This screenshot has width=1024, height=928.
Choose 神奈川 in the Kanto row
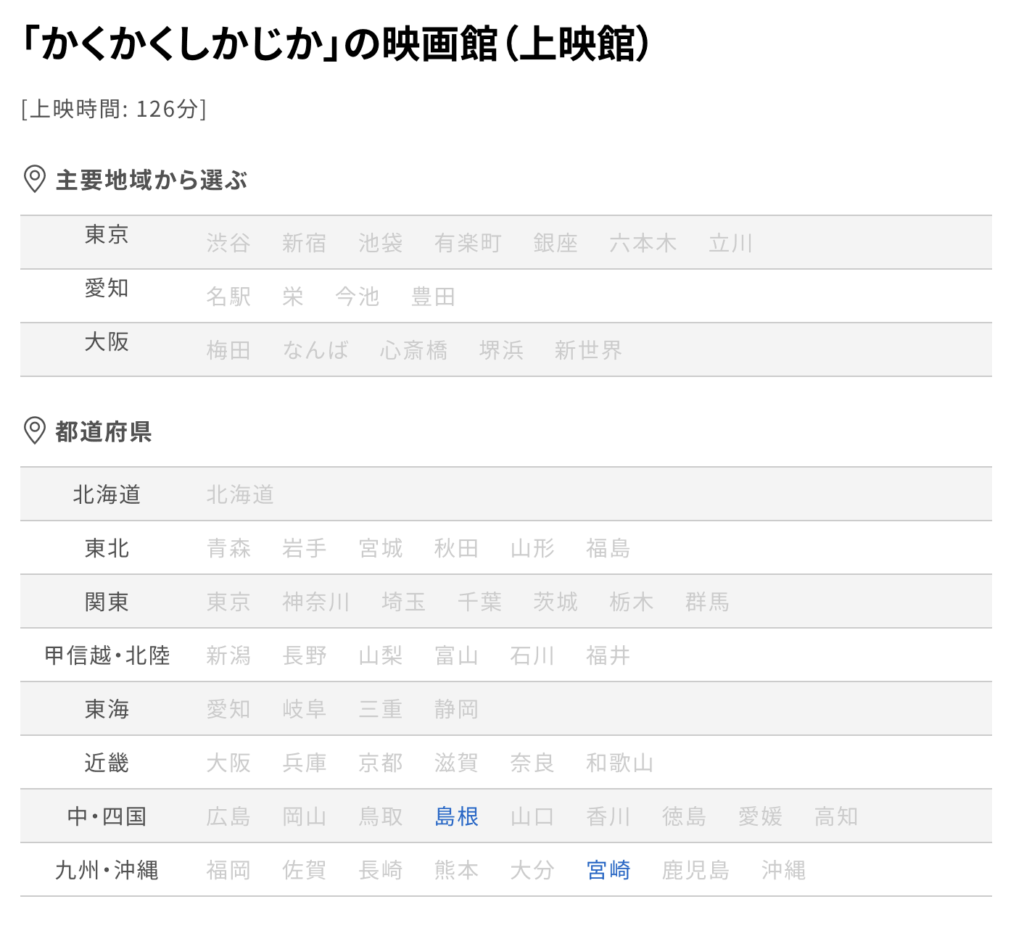(316, 601)
